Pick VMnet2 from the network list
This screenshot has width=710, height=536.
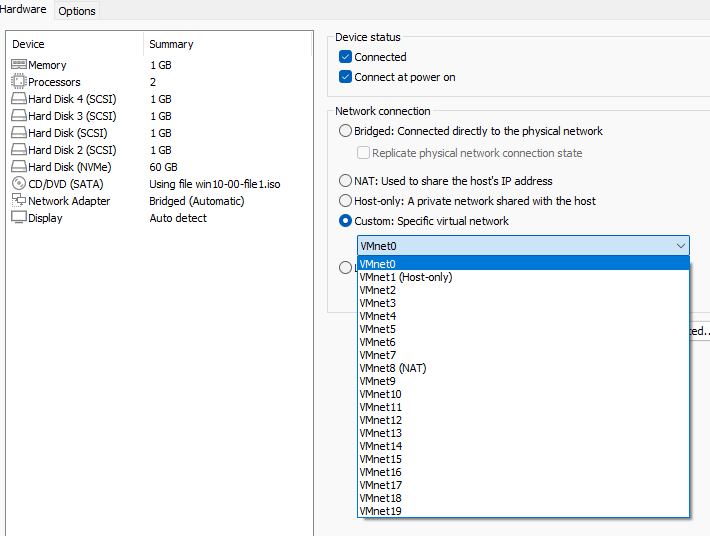point(523,290)
